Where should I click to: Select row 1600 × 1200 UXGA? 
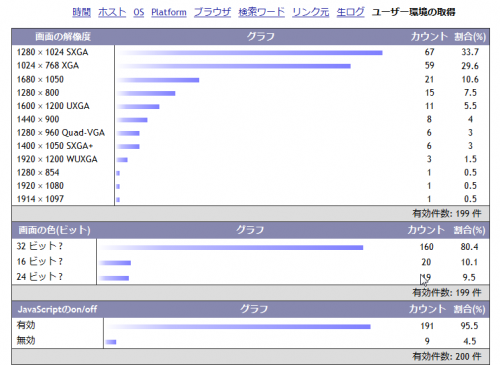click(250, 106)
